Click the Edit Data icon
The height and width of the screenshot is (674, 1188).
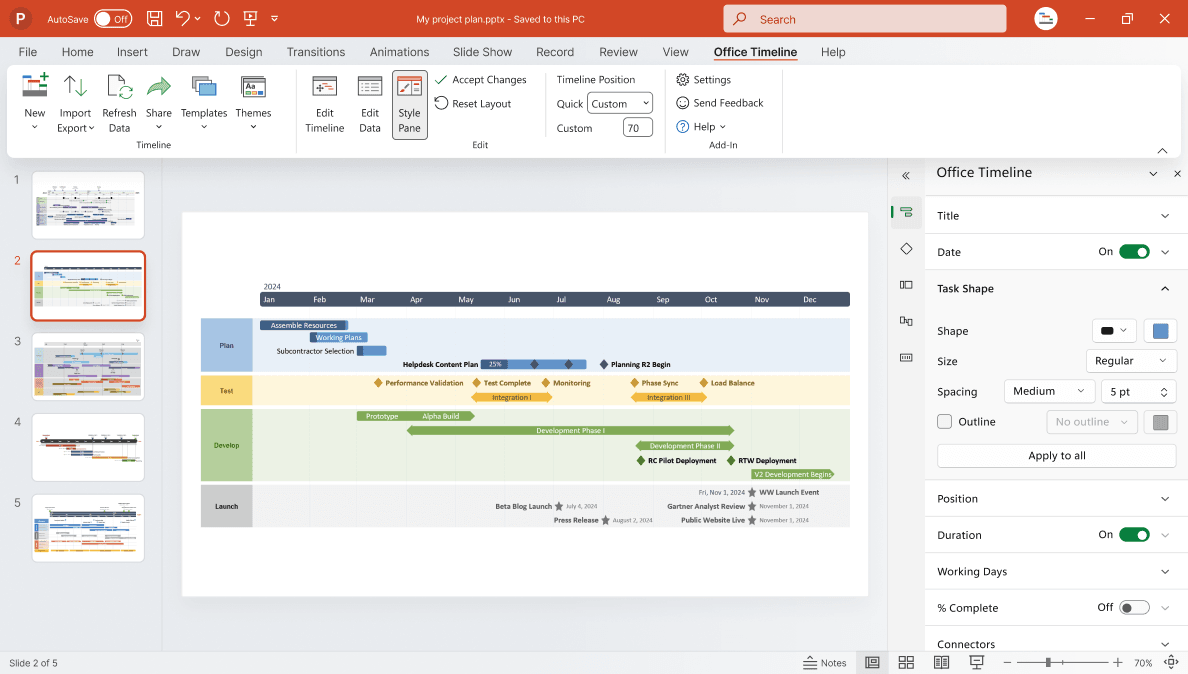369,103
